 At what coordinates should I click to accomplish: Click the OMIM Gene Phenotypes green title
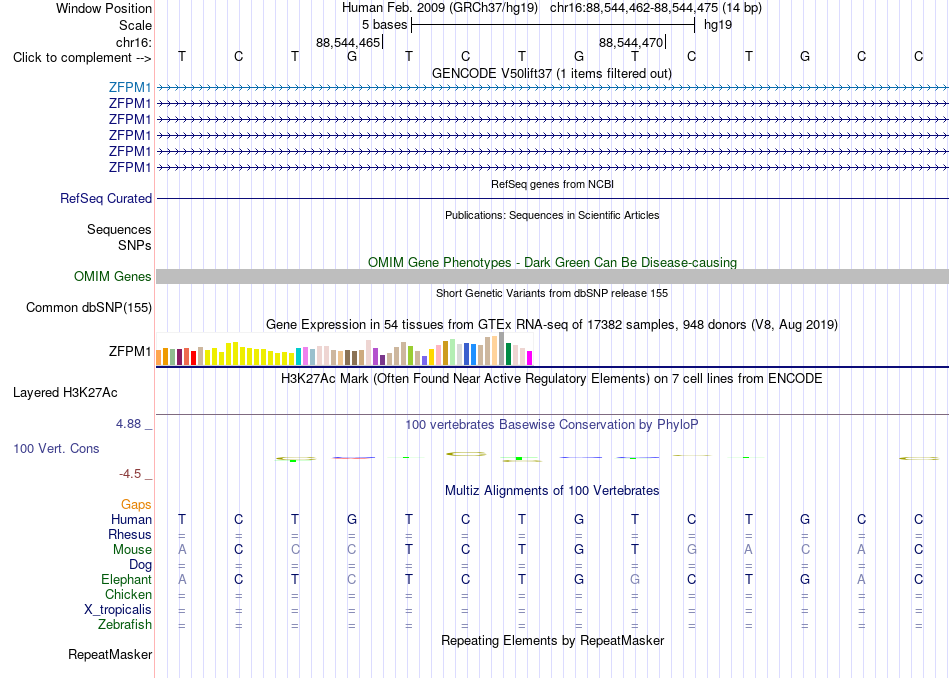click(552, 262)
